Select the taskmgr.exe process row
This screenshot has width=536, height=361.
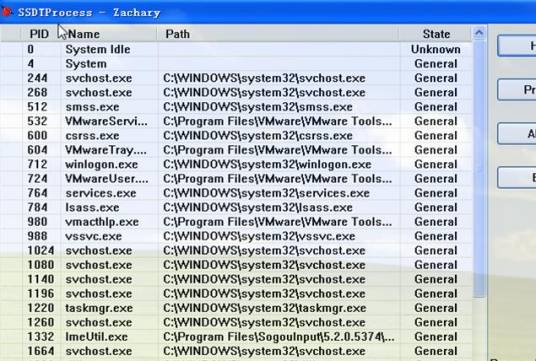click(236, 308)
